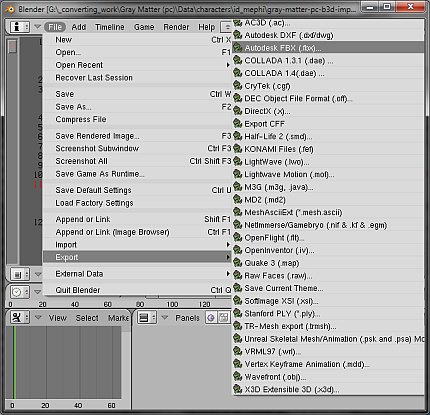Viewport: 430px width, 415px height.
Task: Click the Blender logo in the title bar
Action: pos(10,9)
